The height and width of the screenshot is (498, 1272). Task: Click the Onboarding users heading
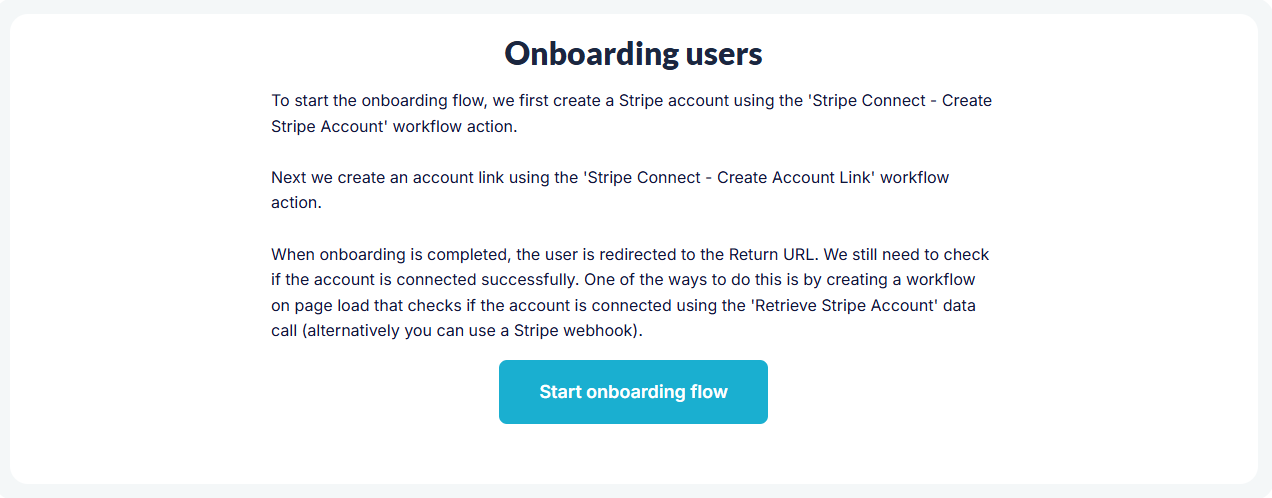(x=633, y=54)
